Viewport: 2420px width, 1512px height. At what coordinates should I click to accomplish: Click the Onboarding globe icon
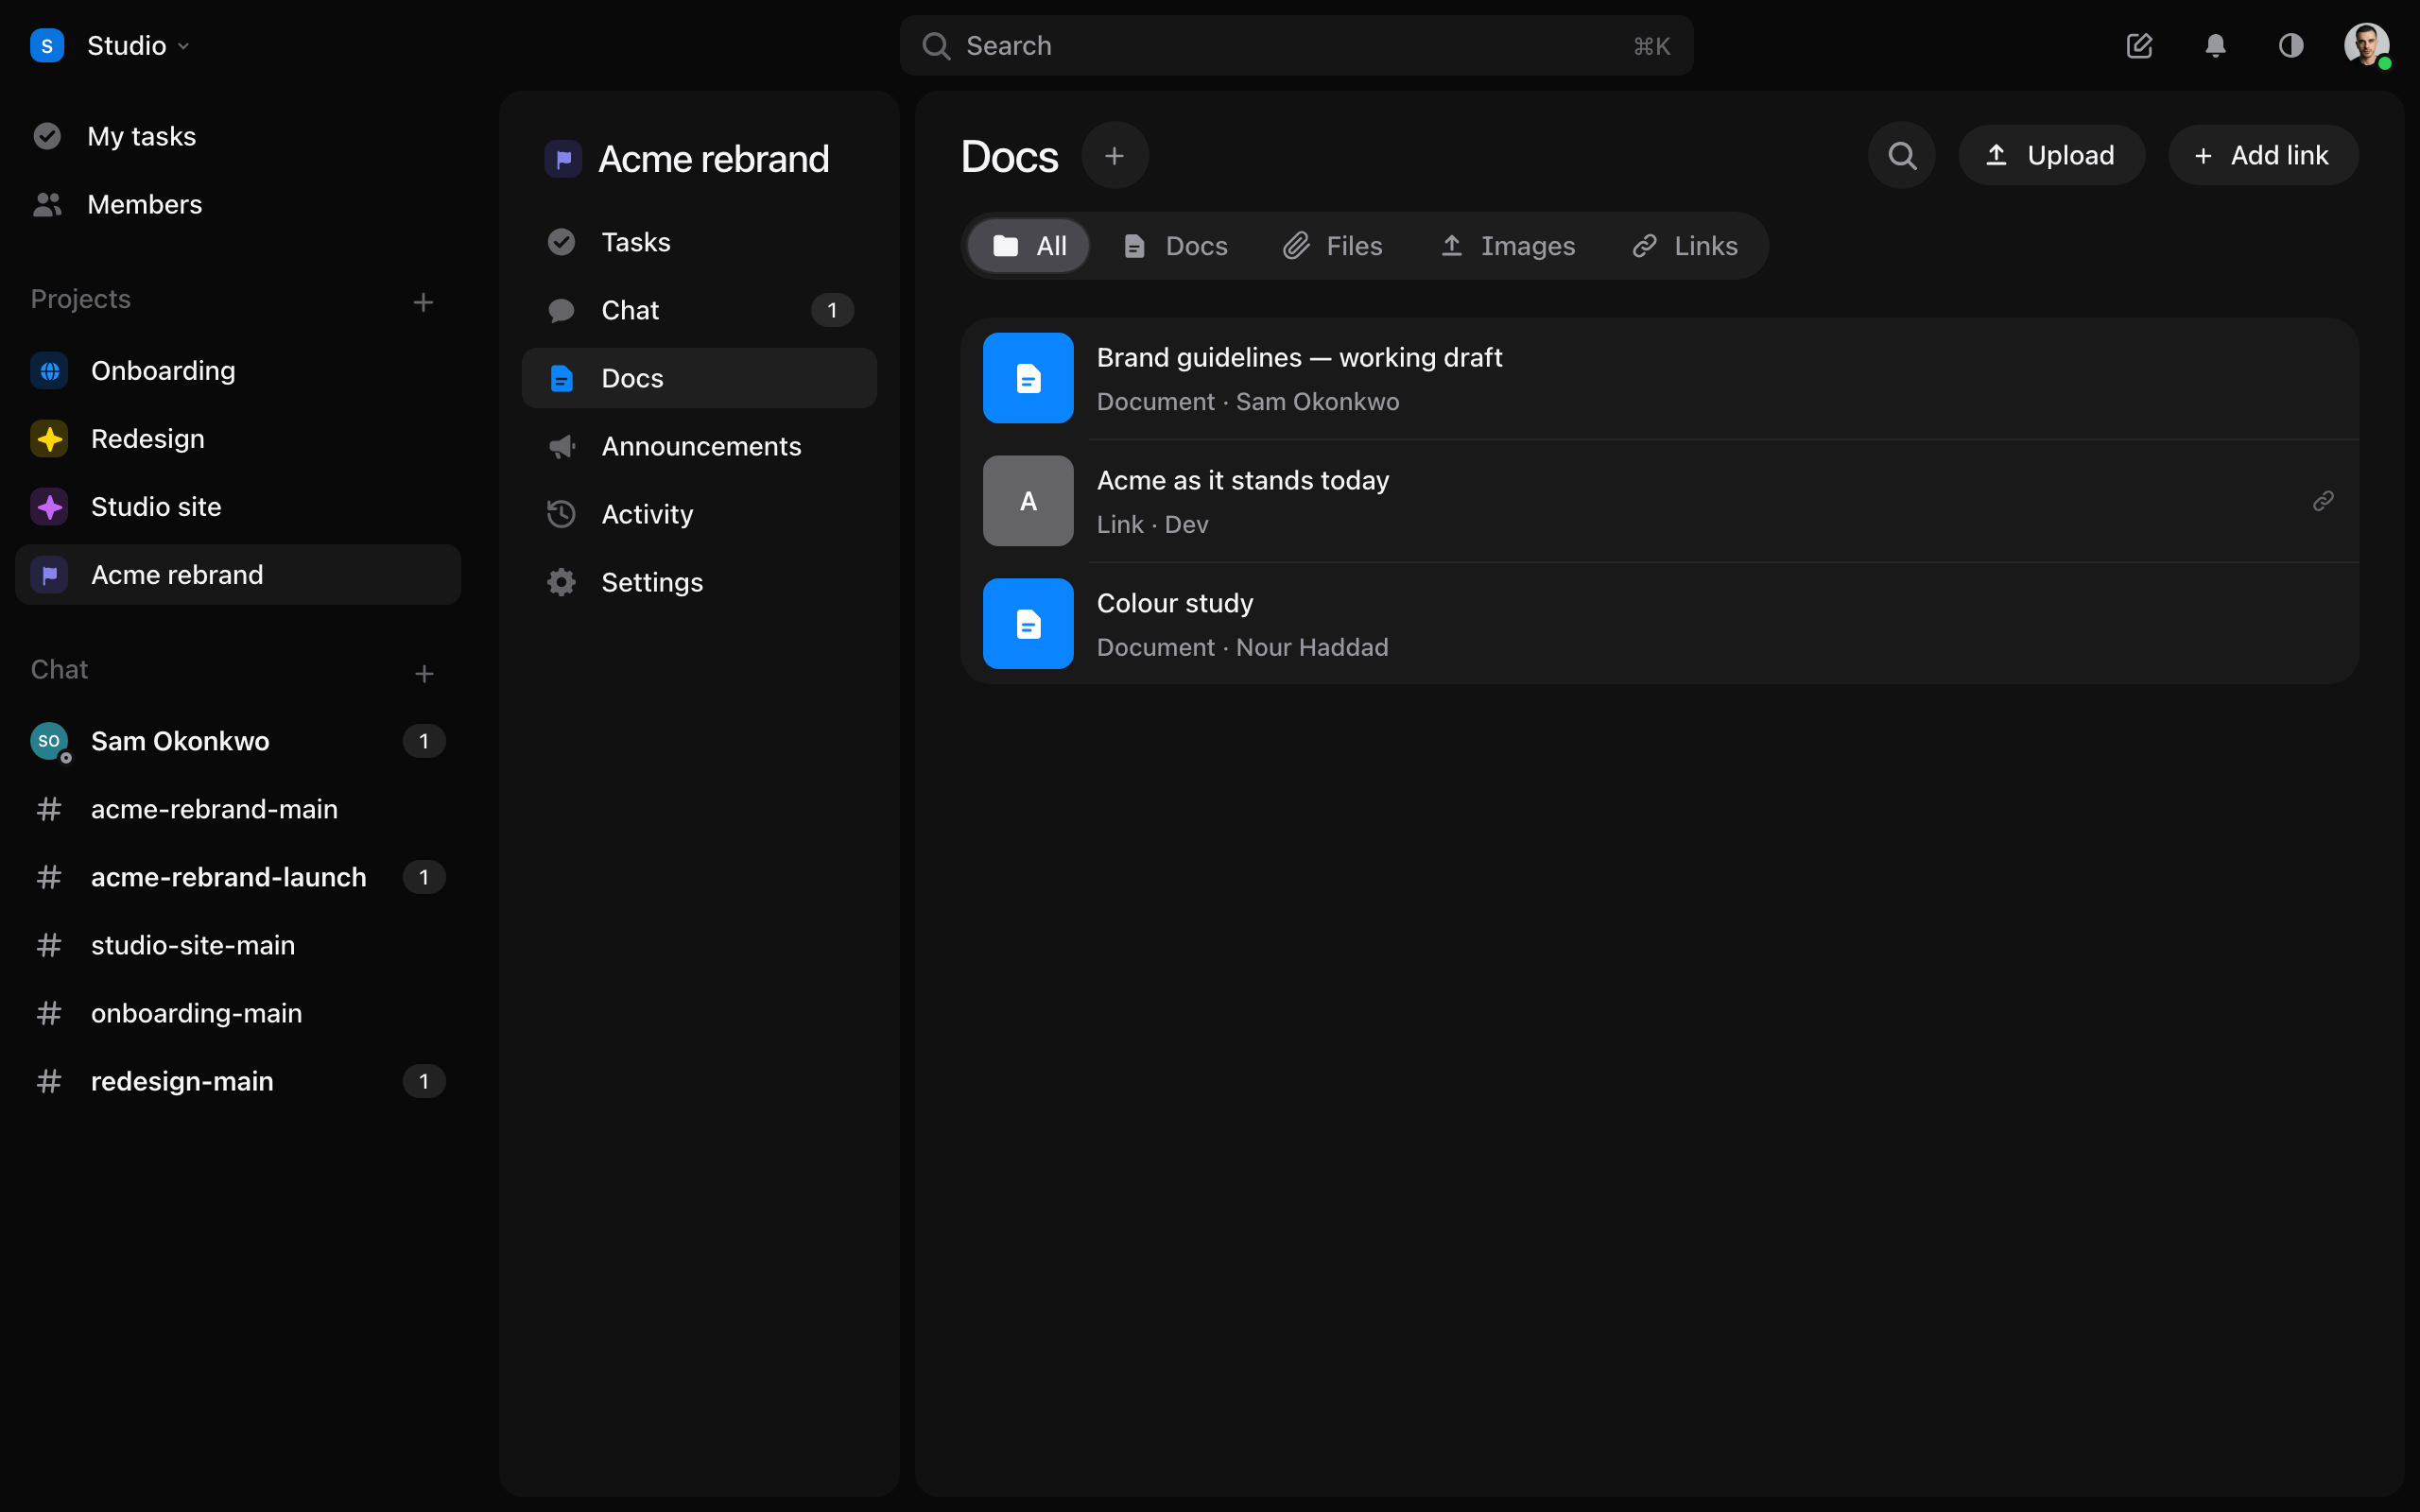49,371
